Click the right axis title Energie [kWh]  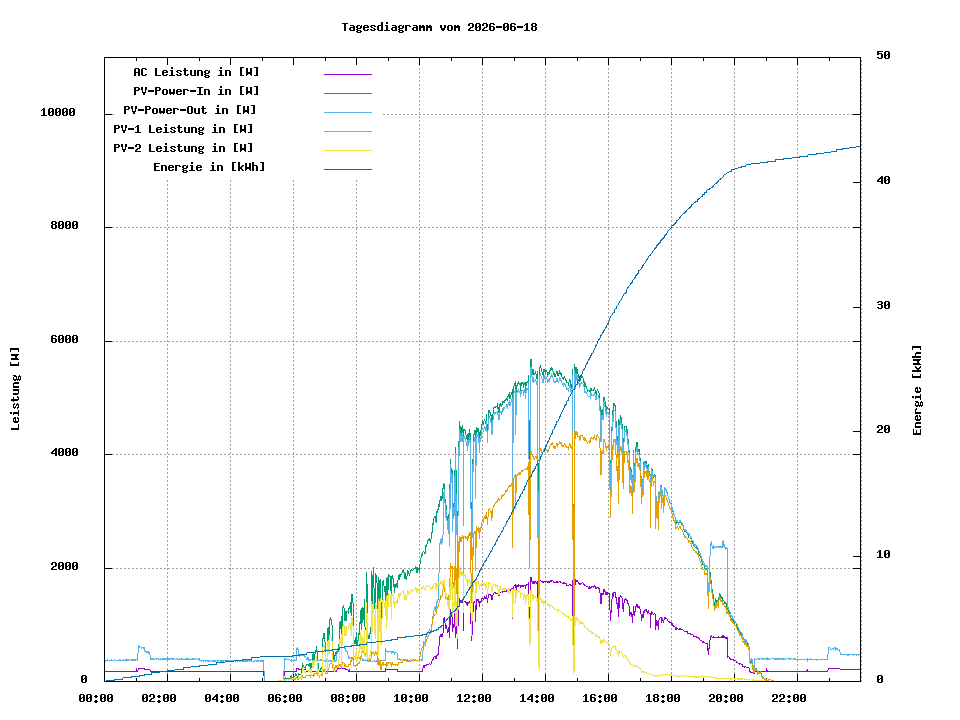click(917, 390)
